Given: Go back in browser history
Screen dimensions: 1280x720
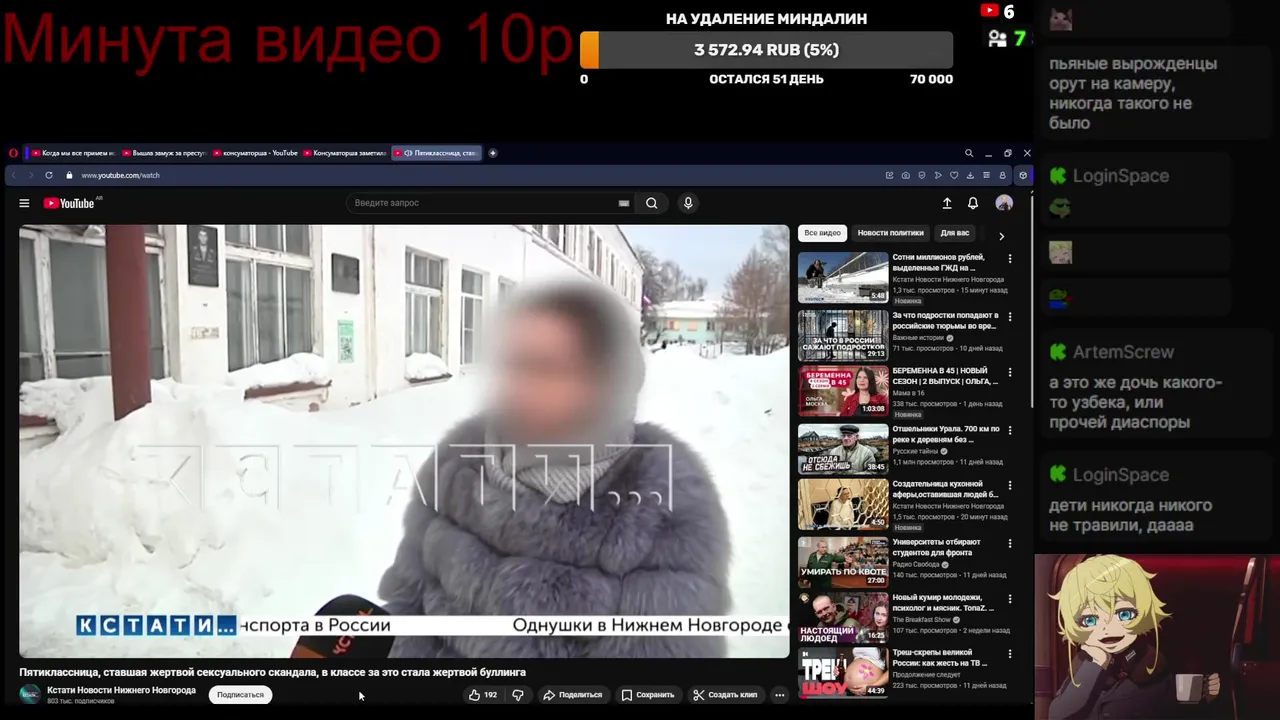Looking at the screenshot, I should (x=14, y=175).
